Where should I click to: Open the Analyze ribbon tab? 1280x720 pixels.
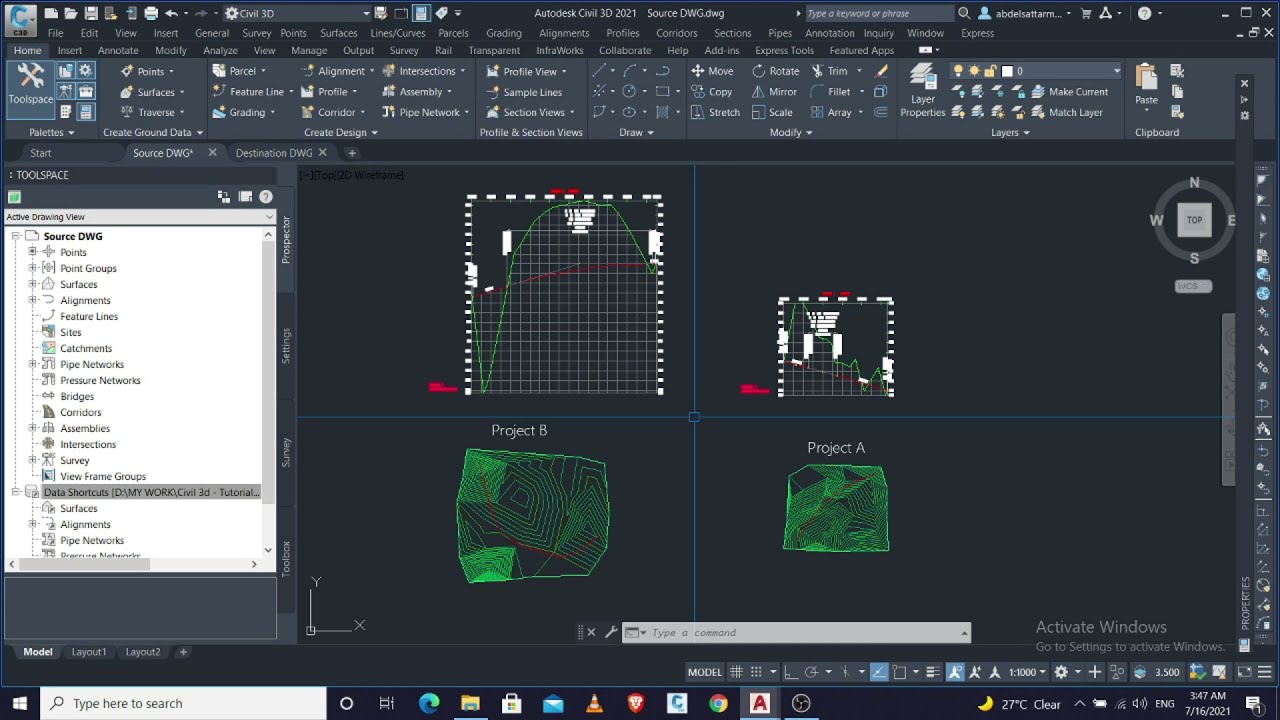[x=220, y=50]
